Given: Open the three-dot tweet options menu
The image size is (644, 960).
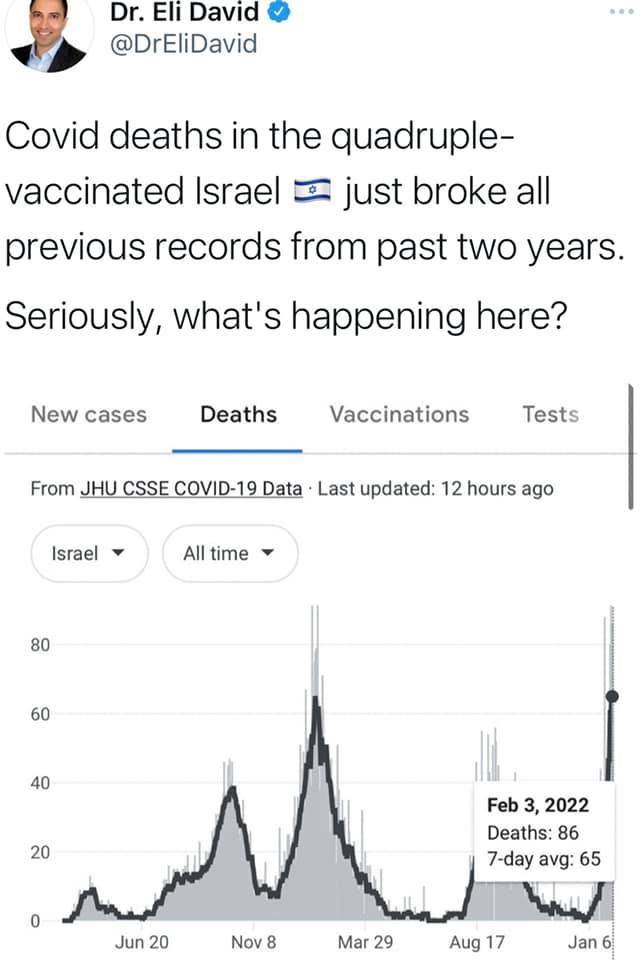Looking at the screenshot, I should pyautogui.click(x=622, y=12).
